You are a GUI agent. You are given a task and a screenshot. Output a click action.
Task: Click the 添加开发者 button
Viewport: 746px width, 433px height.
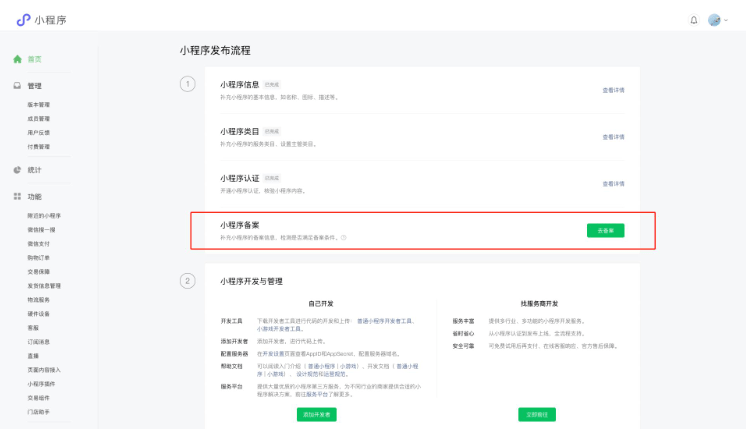315,414
